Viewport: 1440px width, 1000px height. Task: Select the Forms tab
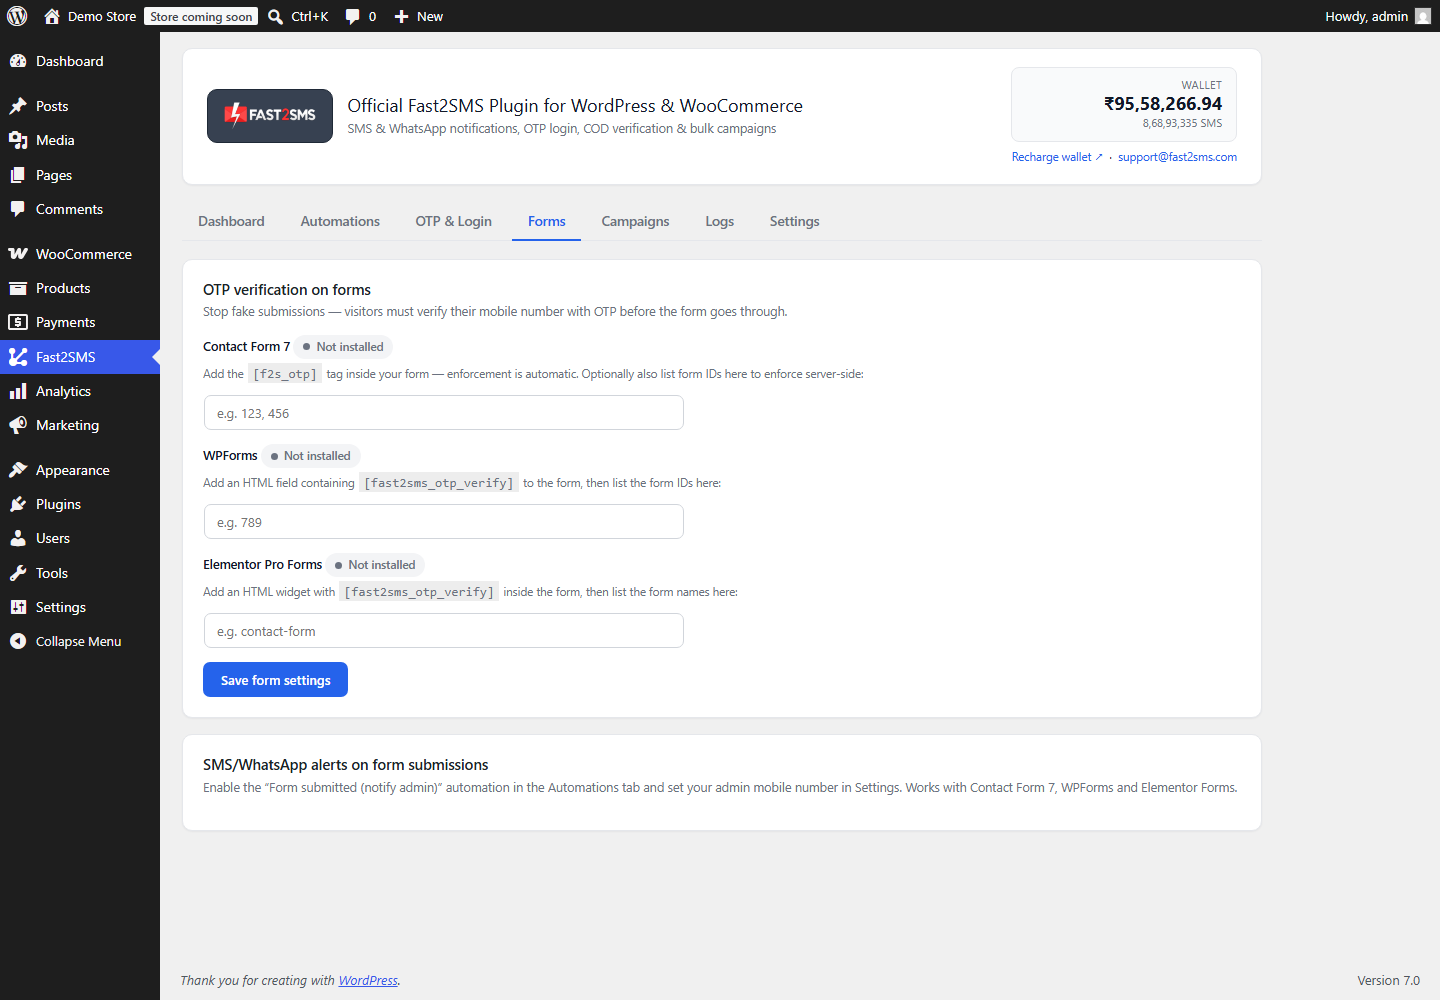546,221
